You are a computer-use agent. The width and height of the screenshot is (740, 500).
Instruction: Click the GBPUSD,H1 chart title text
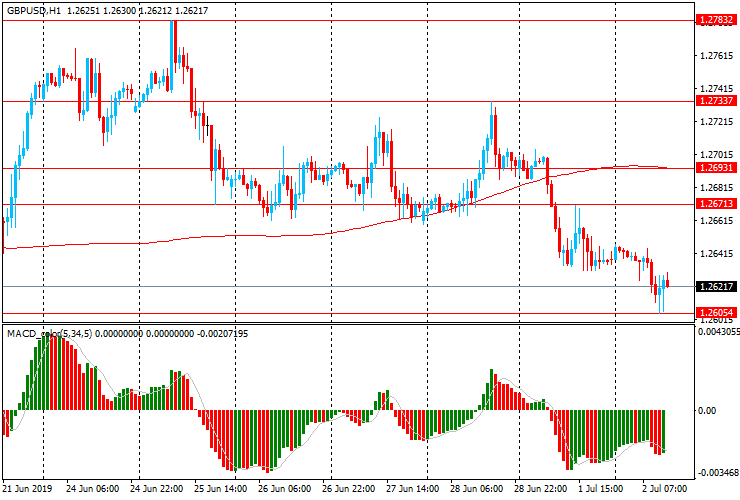click(x=34, y=10)
